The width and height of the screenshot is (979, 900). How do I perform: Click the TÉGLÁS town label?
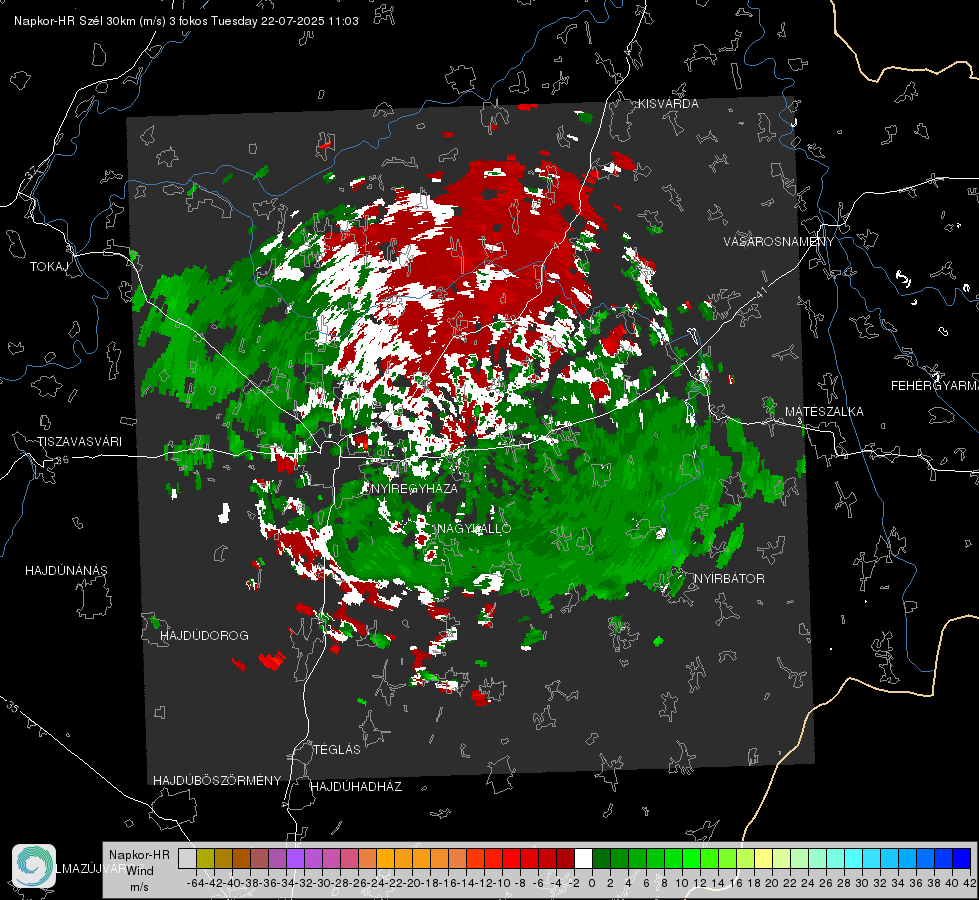337,750
